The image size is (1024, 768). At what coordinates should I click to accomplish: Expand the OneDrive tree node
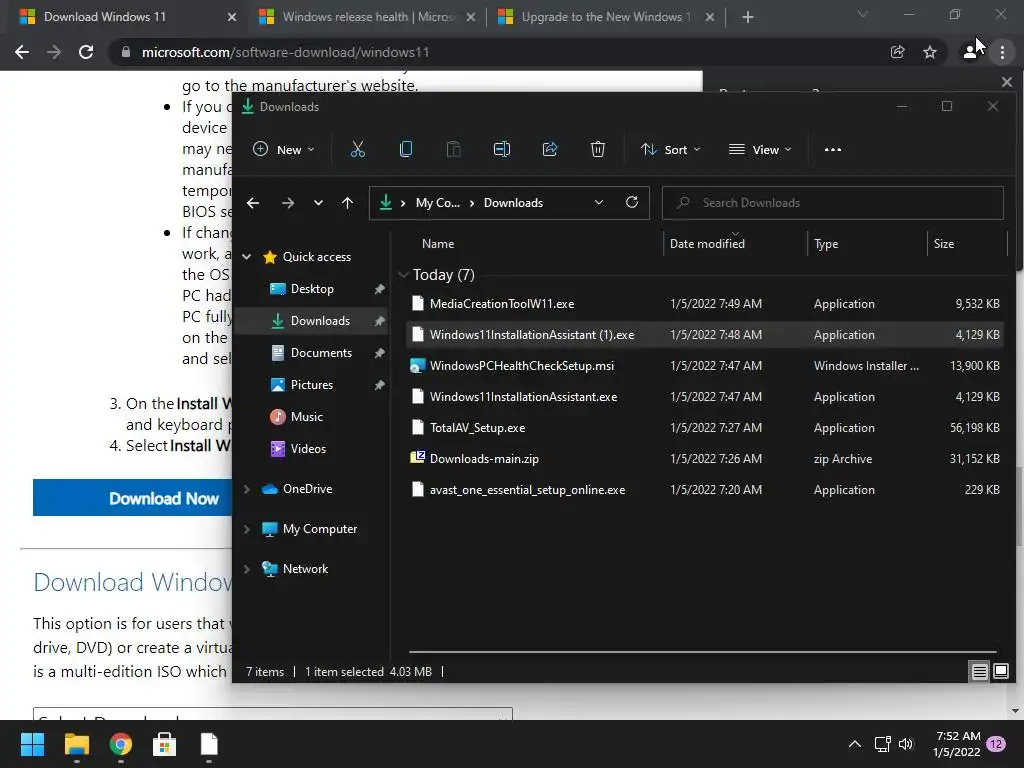(247, 488)
